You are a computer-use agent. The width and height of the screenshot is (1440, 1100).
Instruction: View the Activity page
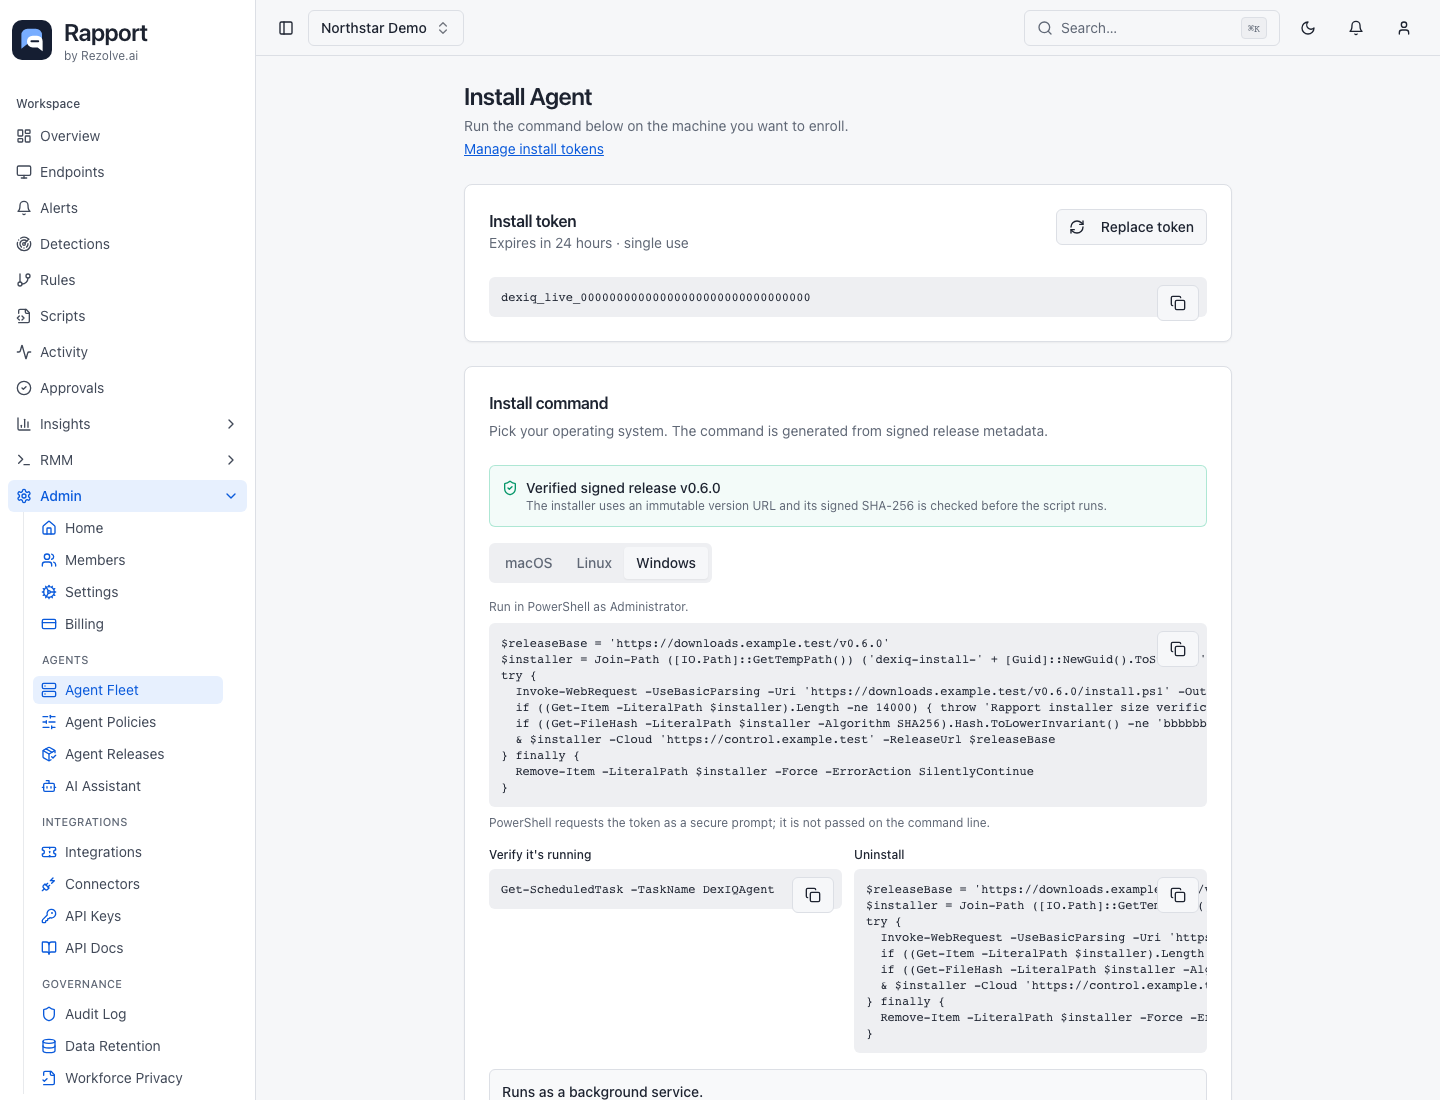(x=127, y=352)
